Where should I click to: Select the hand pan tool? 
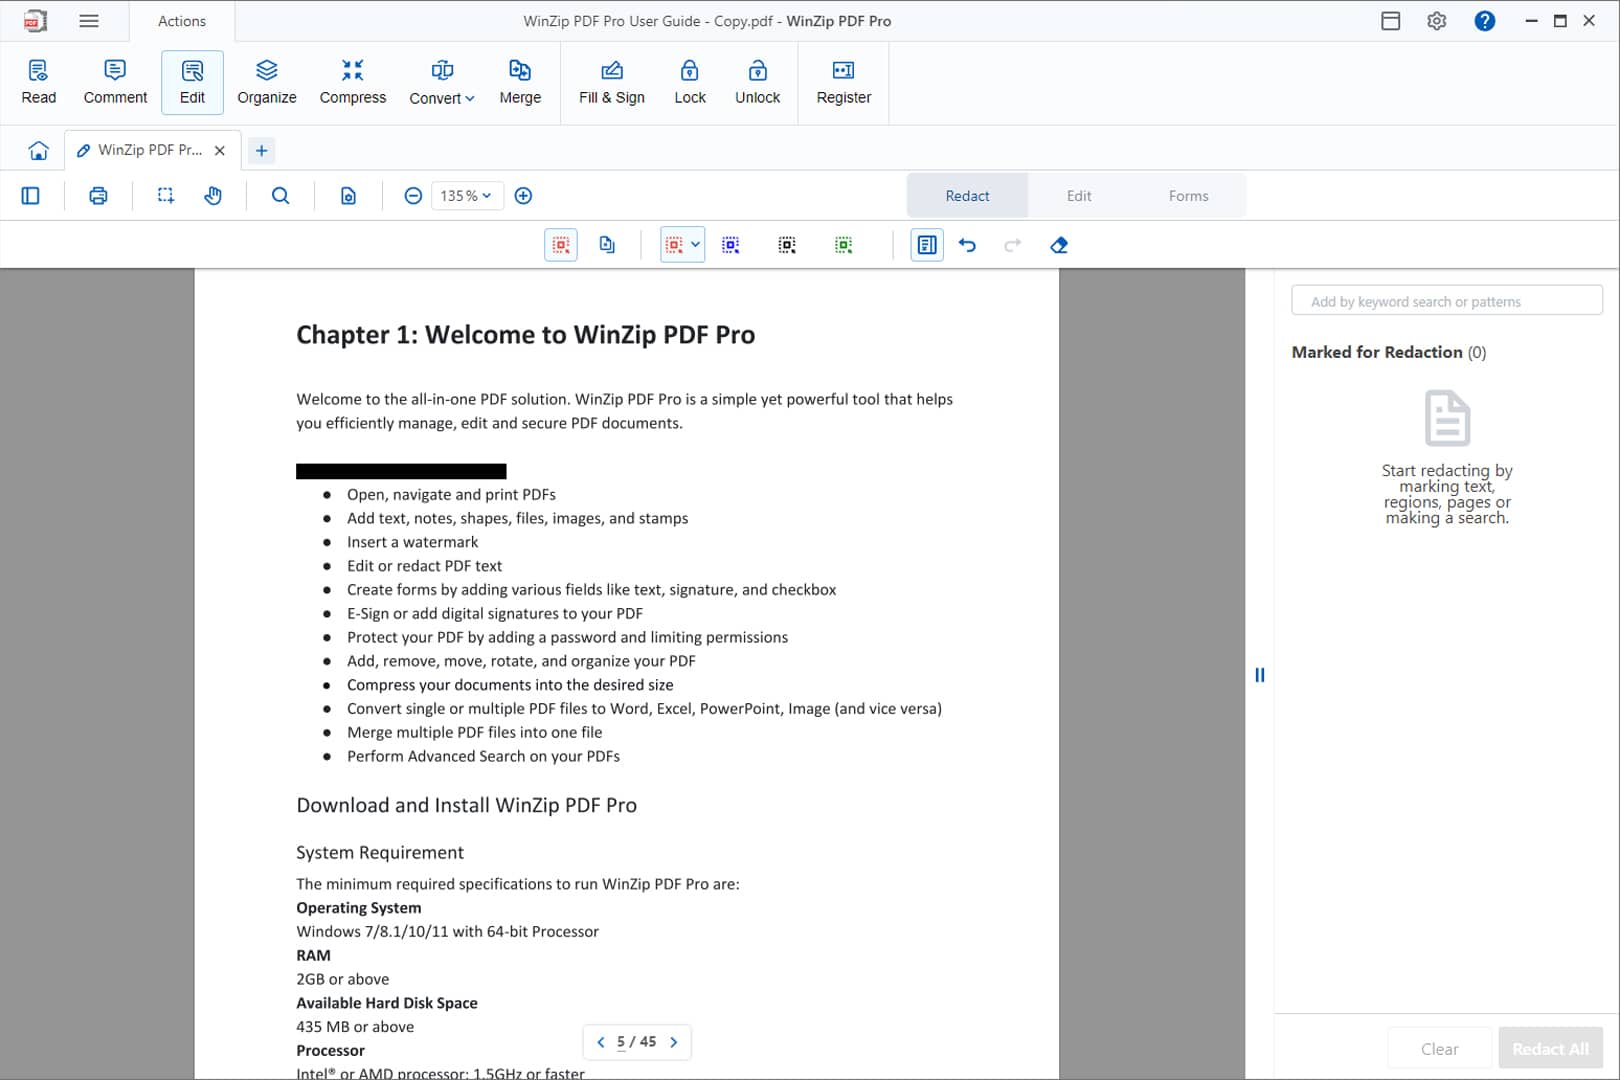pos(213,196)
